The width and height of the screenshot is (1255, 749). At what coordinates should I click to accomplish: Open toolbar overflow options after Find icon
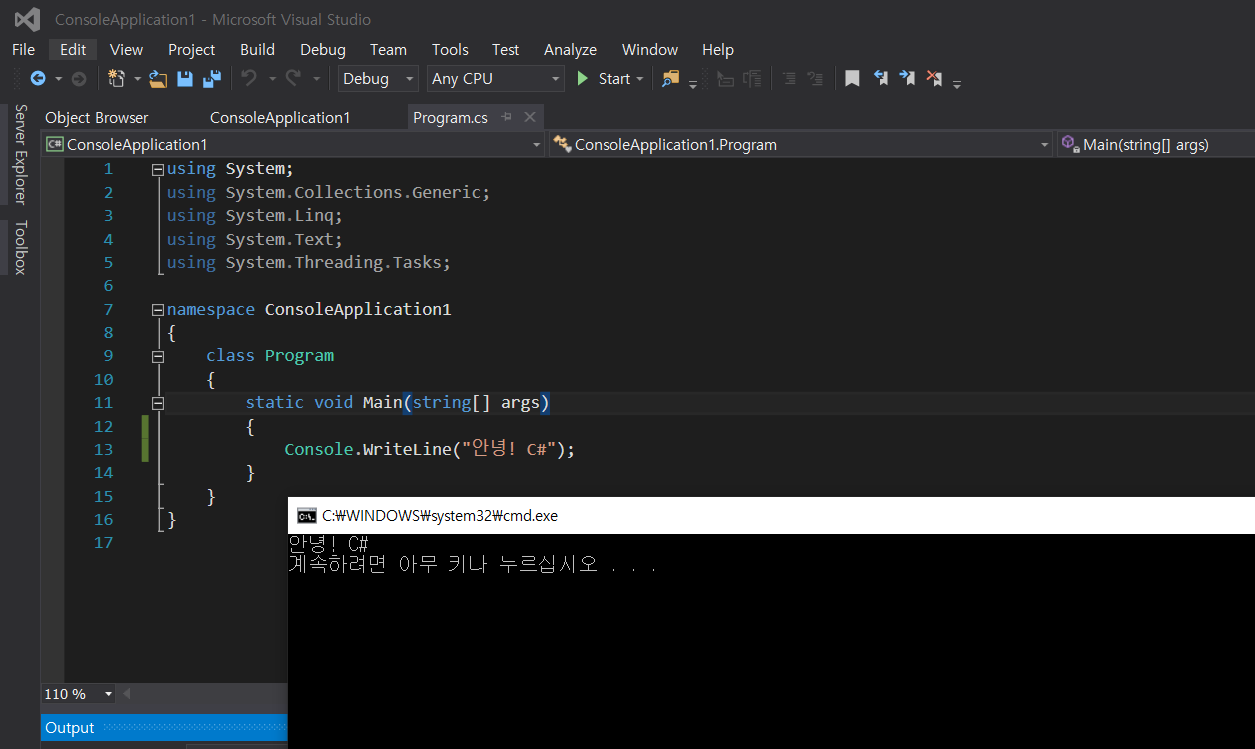(693, 85)
